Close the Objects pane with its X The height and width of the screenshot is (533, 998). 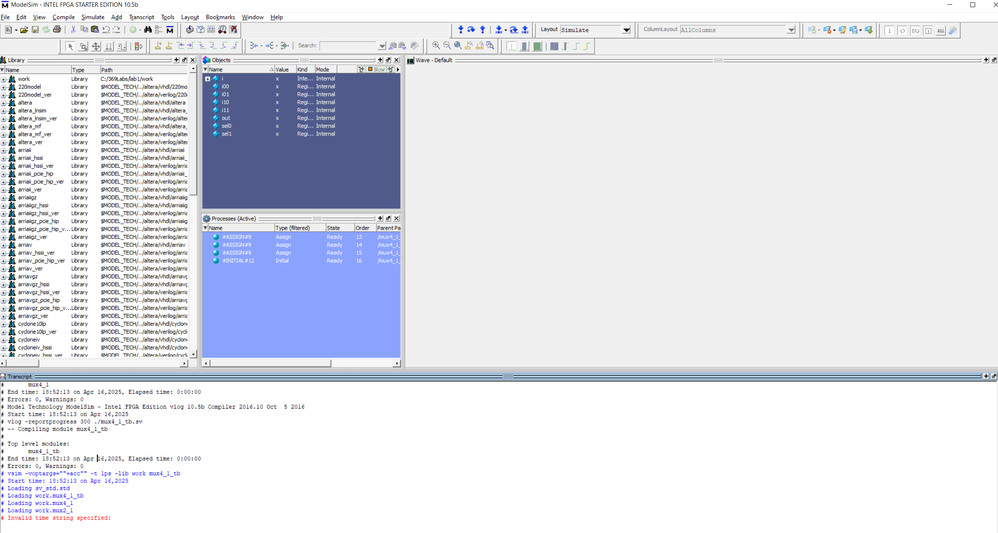[397, 60]
